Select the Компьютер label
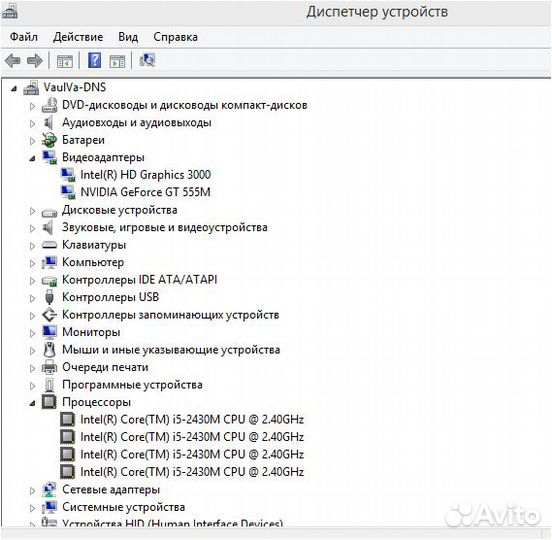552x540 pixels. 93,262
